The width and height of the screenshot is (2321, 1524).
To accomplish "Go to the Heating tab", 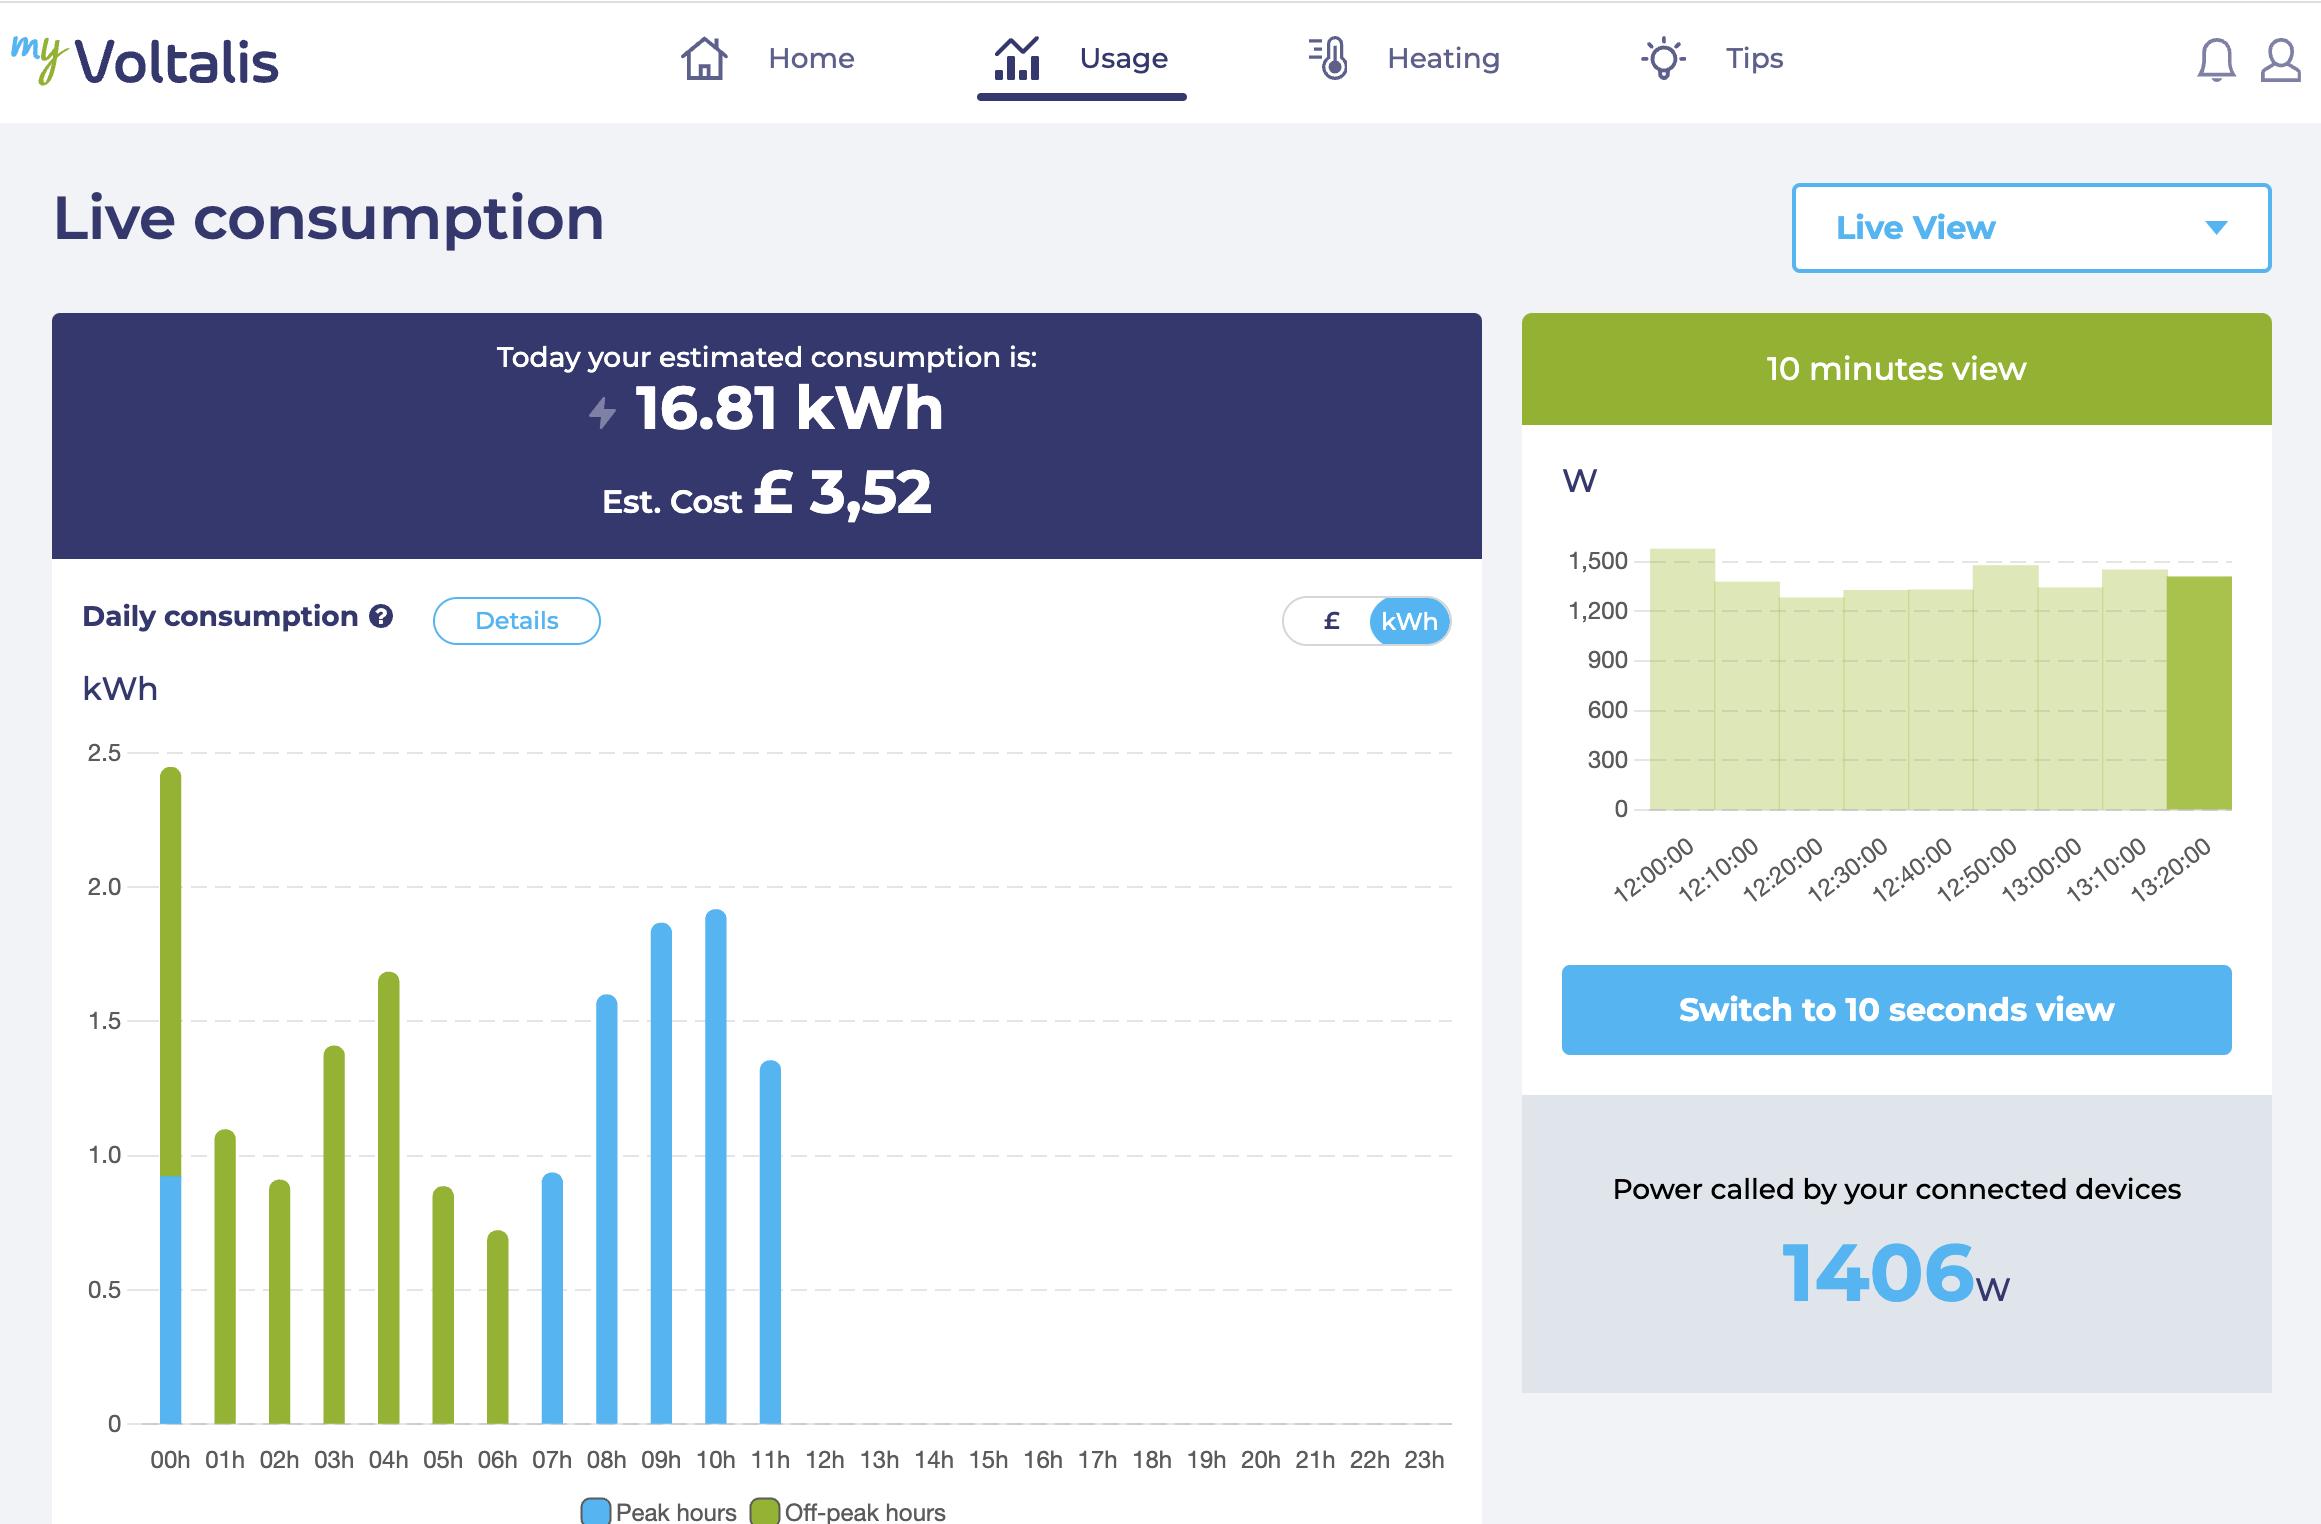I will (1442, 58).
